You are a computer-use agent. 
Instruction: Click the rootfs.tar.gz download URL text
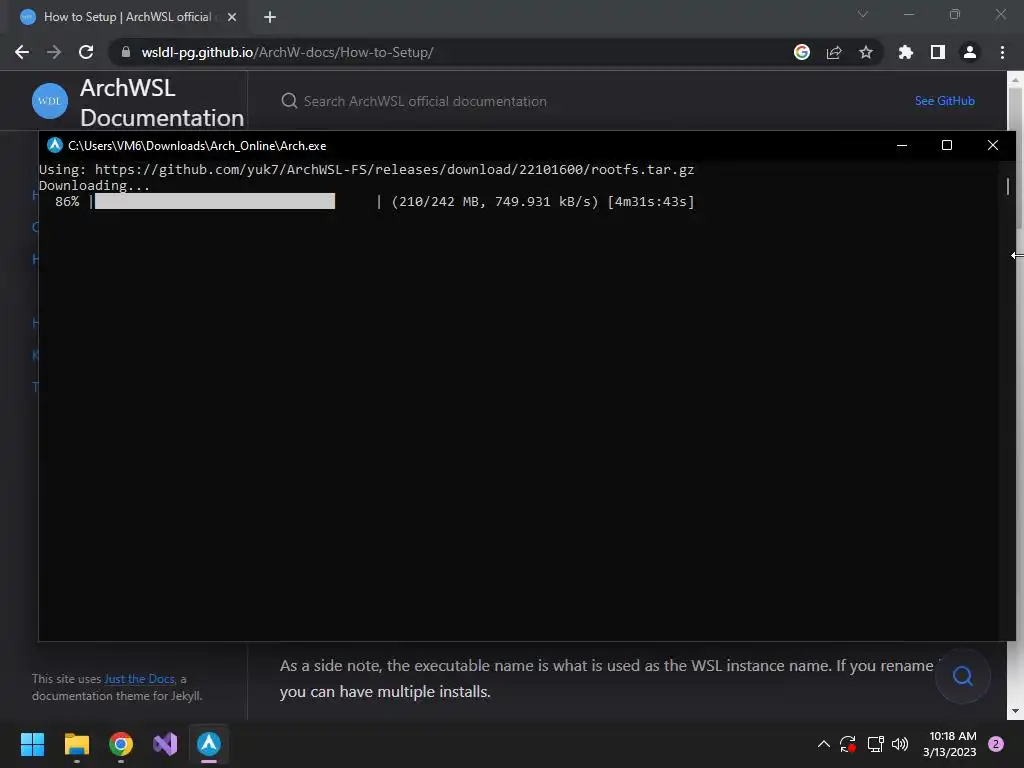(394, 170)
